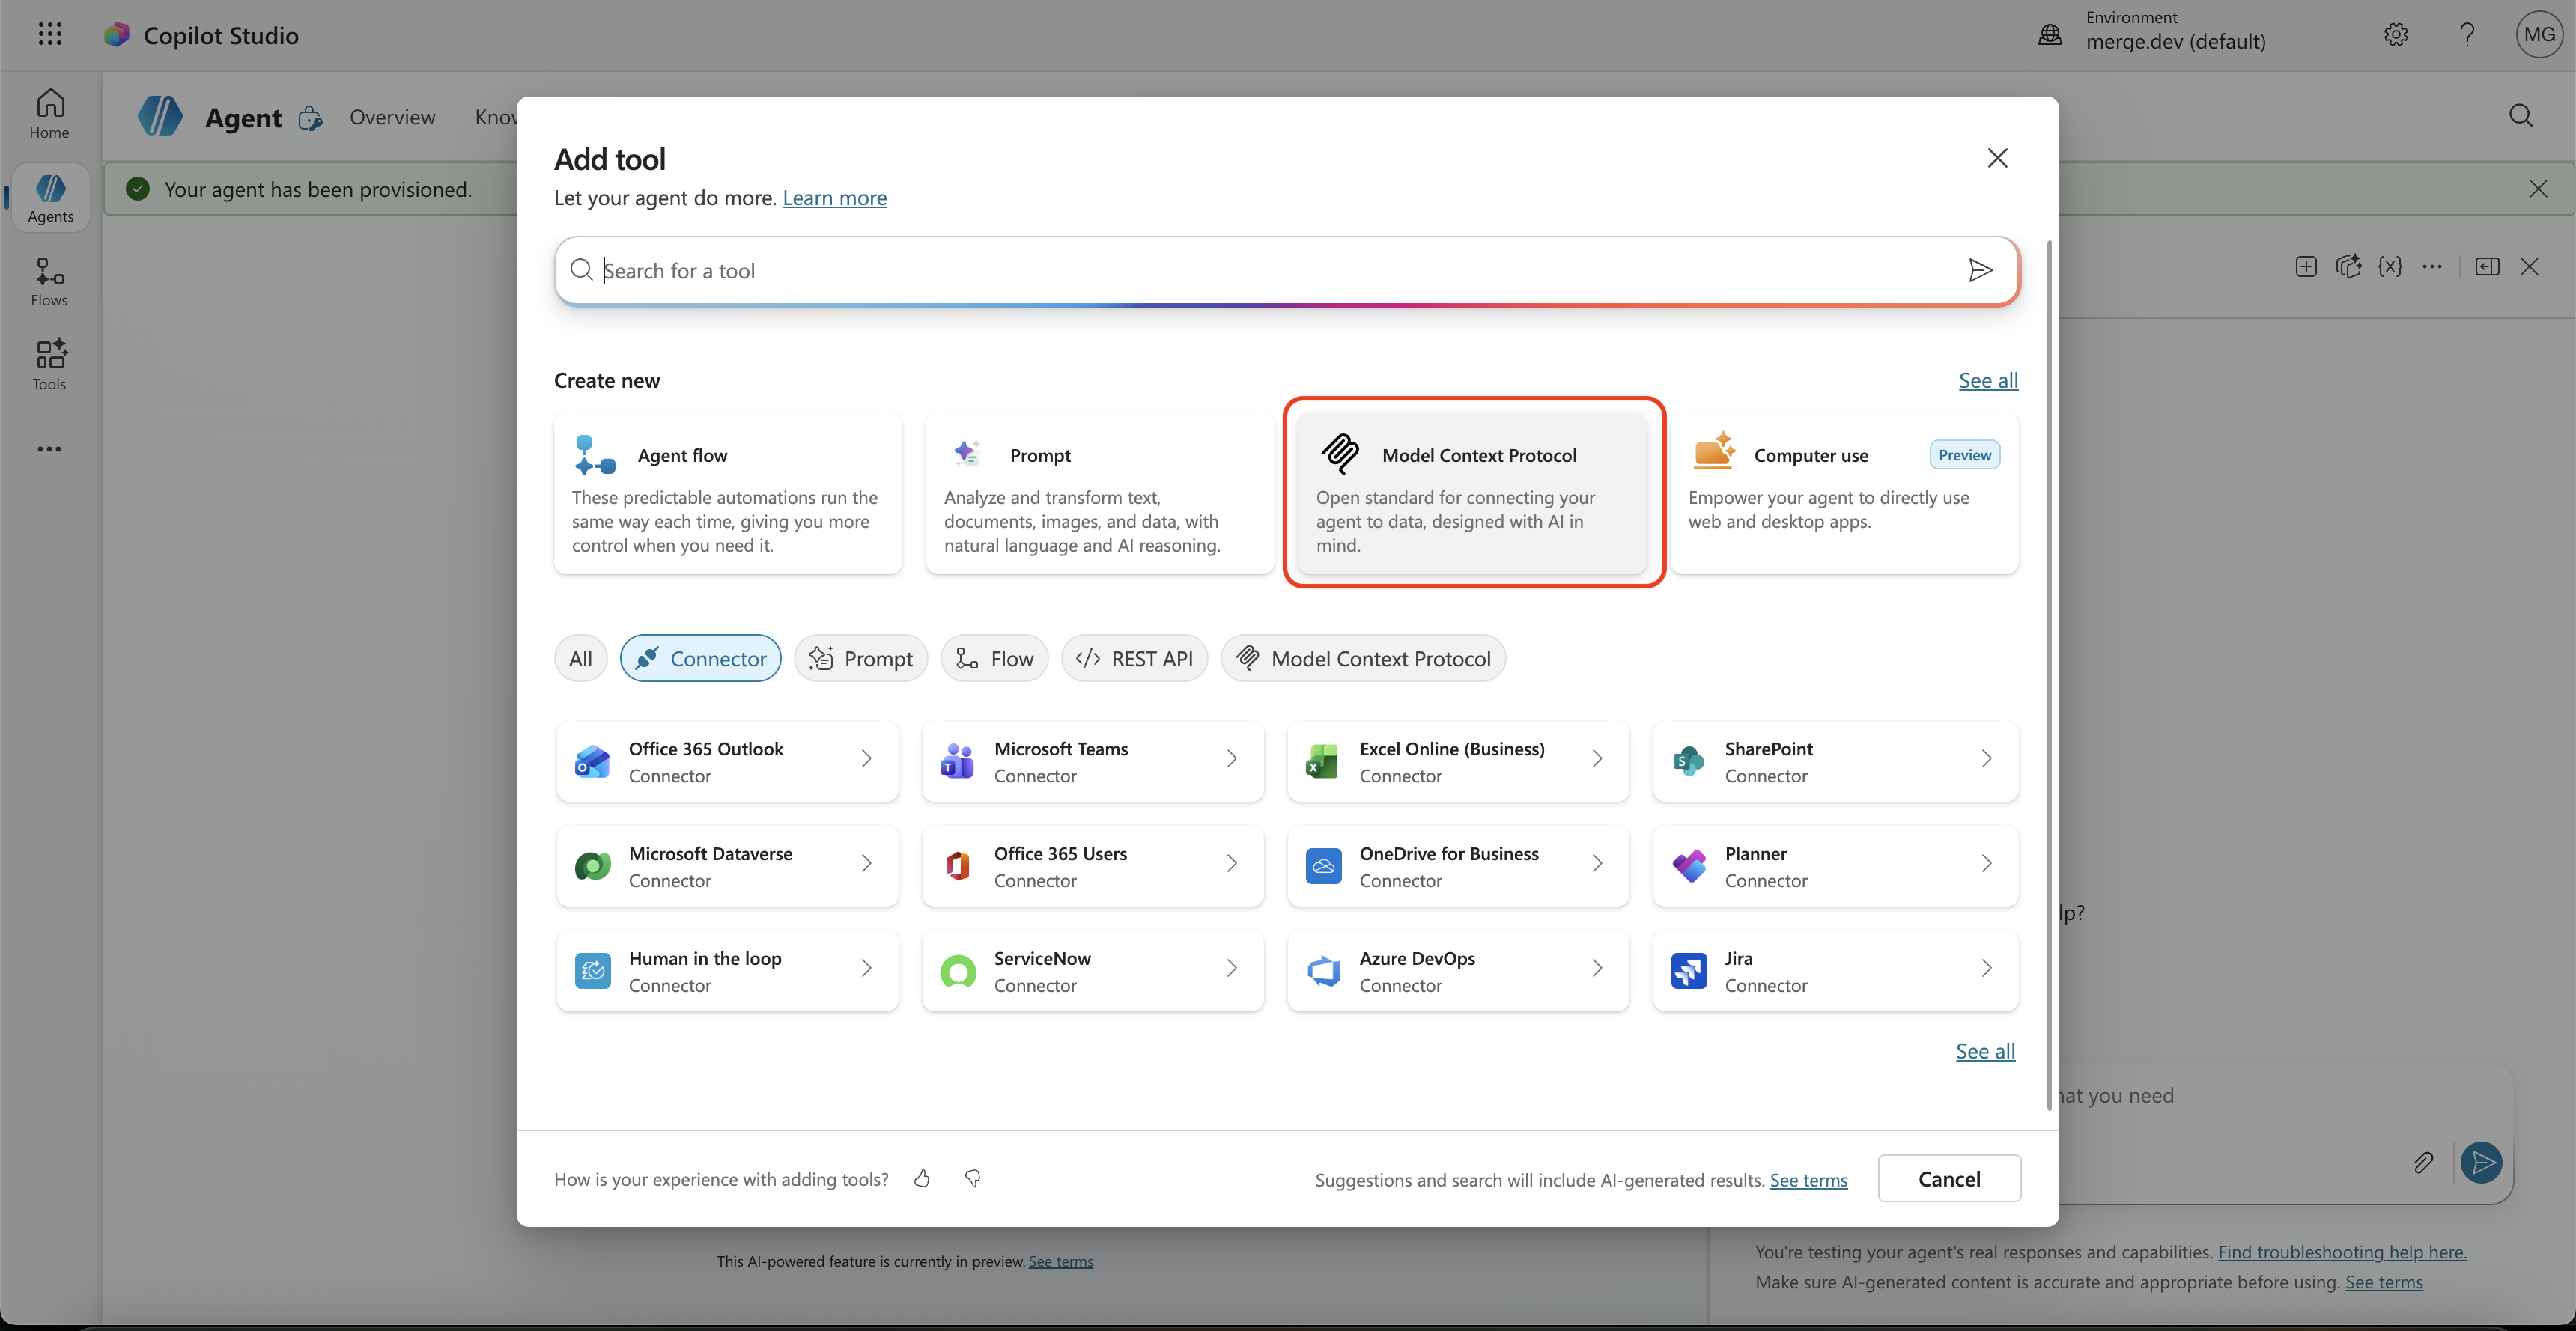The width and height of the screenshot is (2576, 1331).
Task: Open Agents in the left sidebar
Action: pyautogui.click(x=50, y=198)
